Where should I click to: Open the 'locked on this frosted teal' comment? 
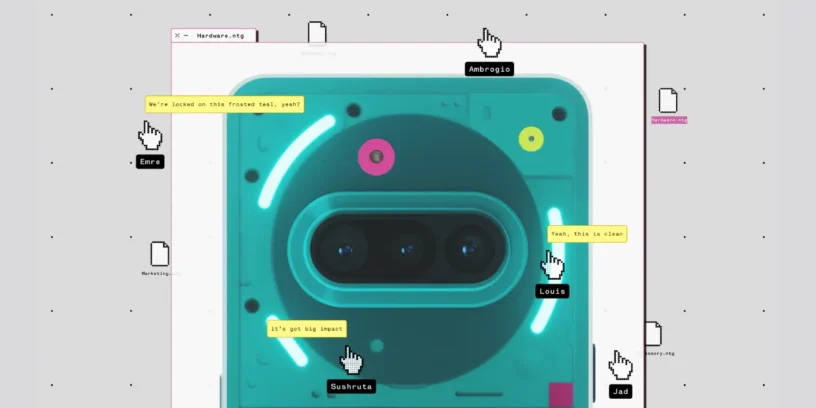click(224, 104)
